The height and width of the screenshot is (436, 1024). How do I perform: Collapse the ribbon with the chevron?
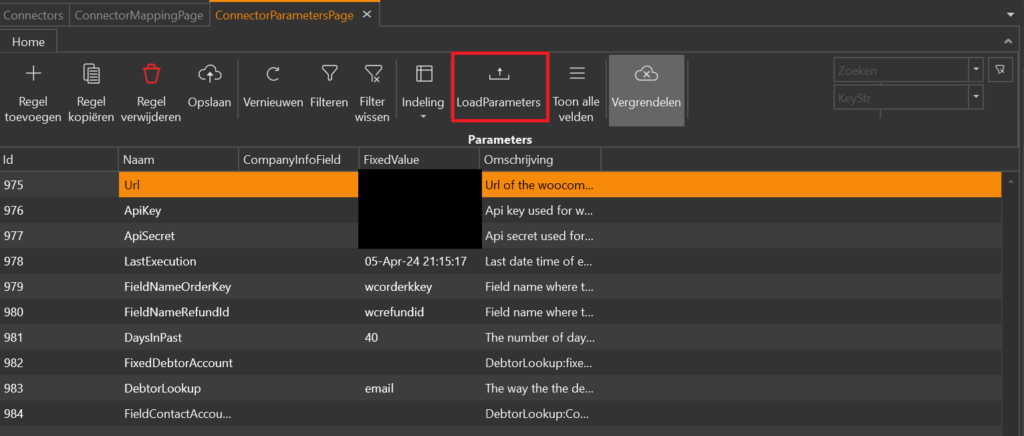coord(1009,41)
